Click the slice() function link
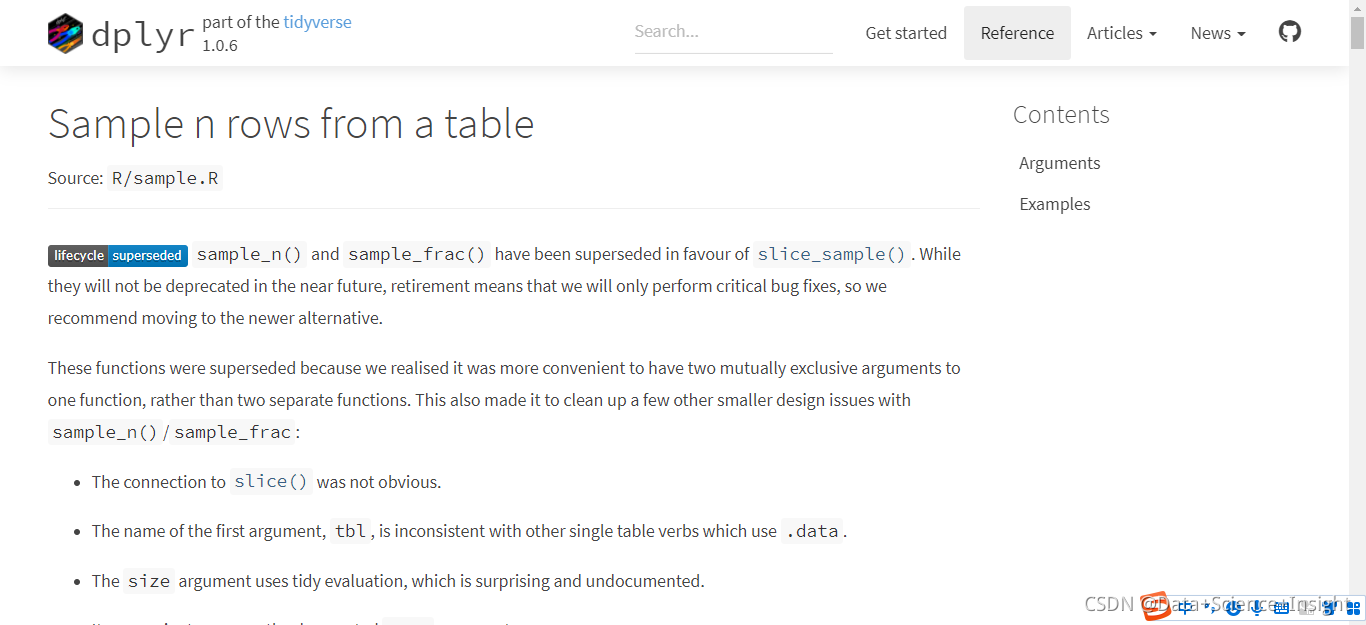The width and height of the screenshot is (1366, 625). click(x=271, y=481)
